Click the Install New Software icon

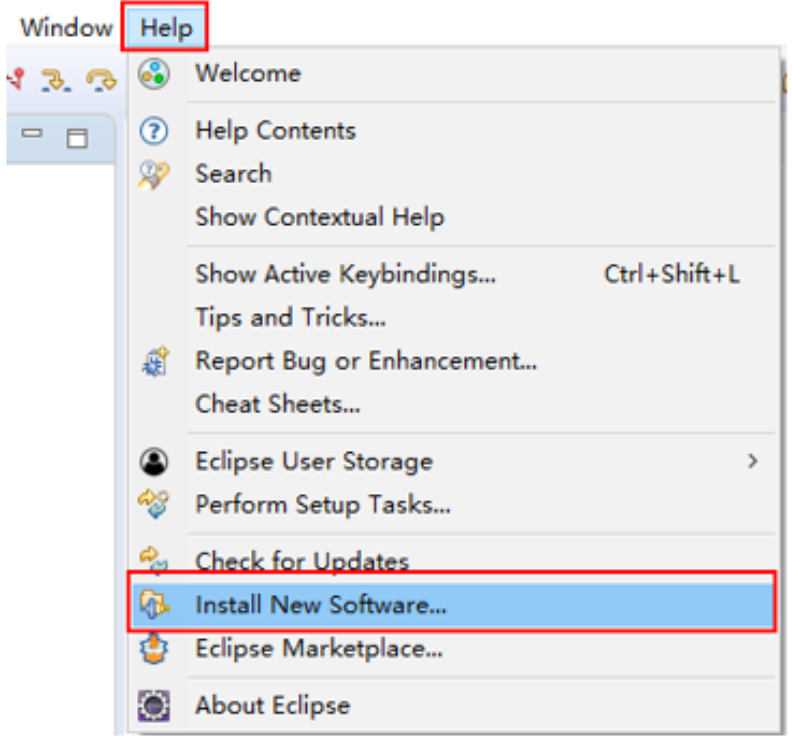(153, 604)
